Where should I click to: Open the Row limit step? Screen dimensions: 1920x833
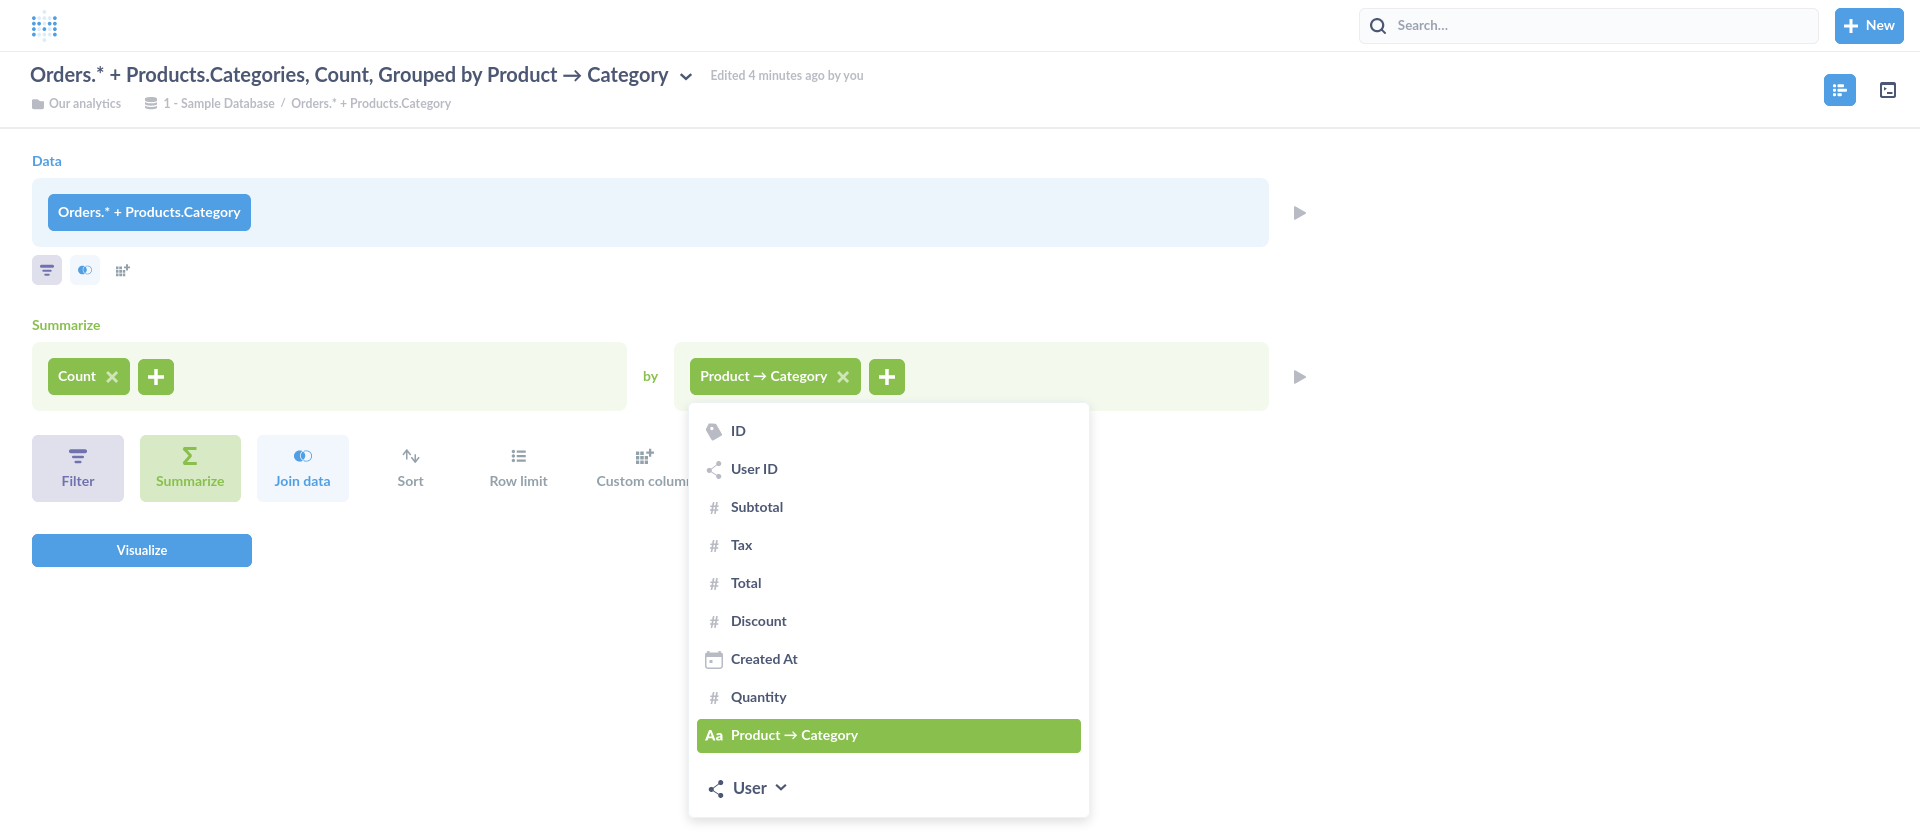[x=517, y=467]
